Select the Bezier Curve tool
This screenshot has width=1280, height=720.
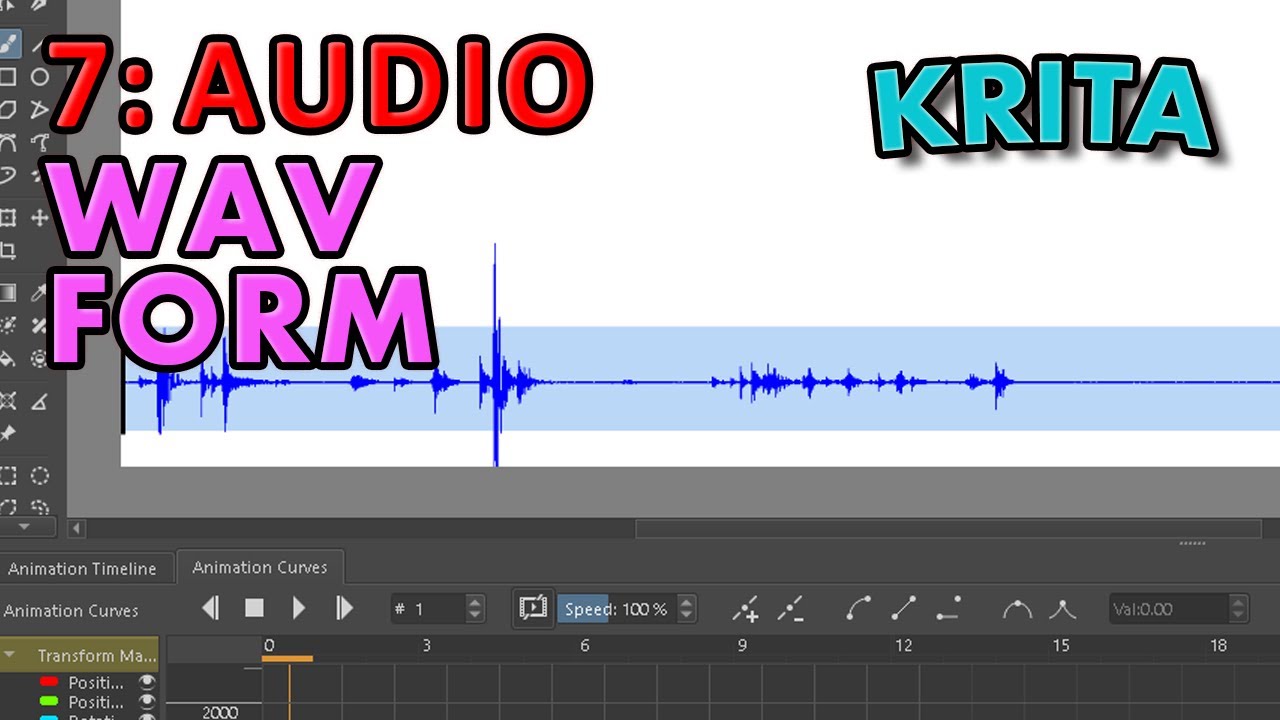(8, 142)
